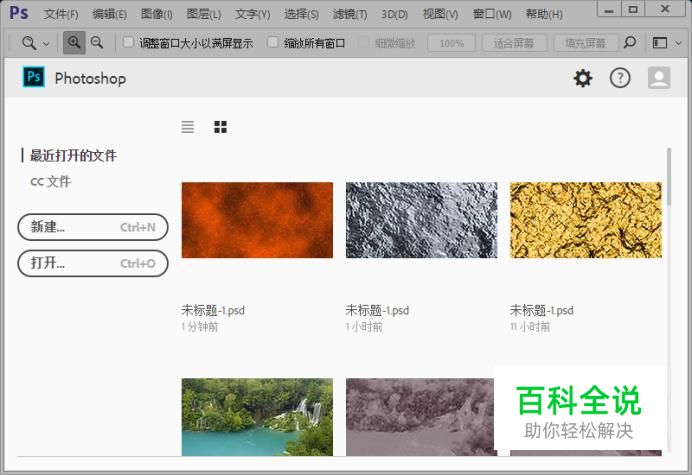The image size is (692, 475).
Task: Open the 窗口(W) menu
Action: 492,14
